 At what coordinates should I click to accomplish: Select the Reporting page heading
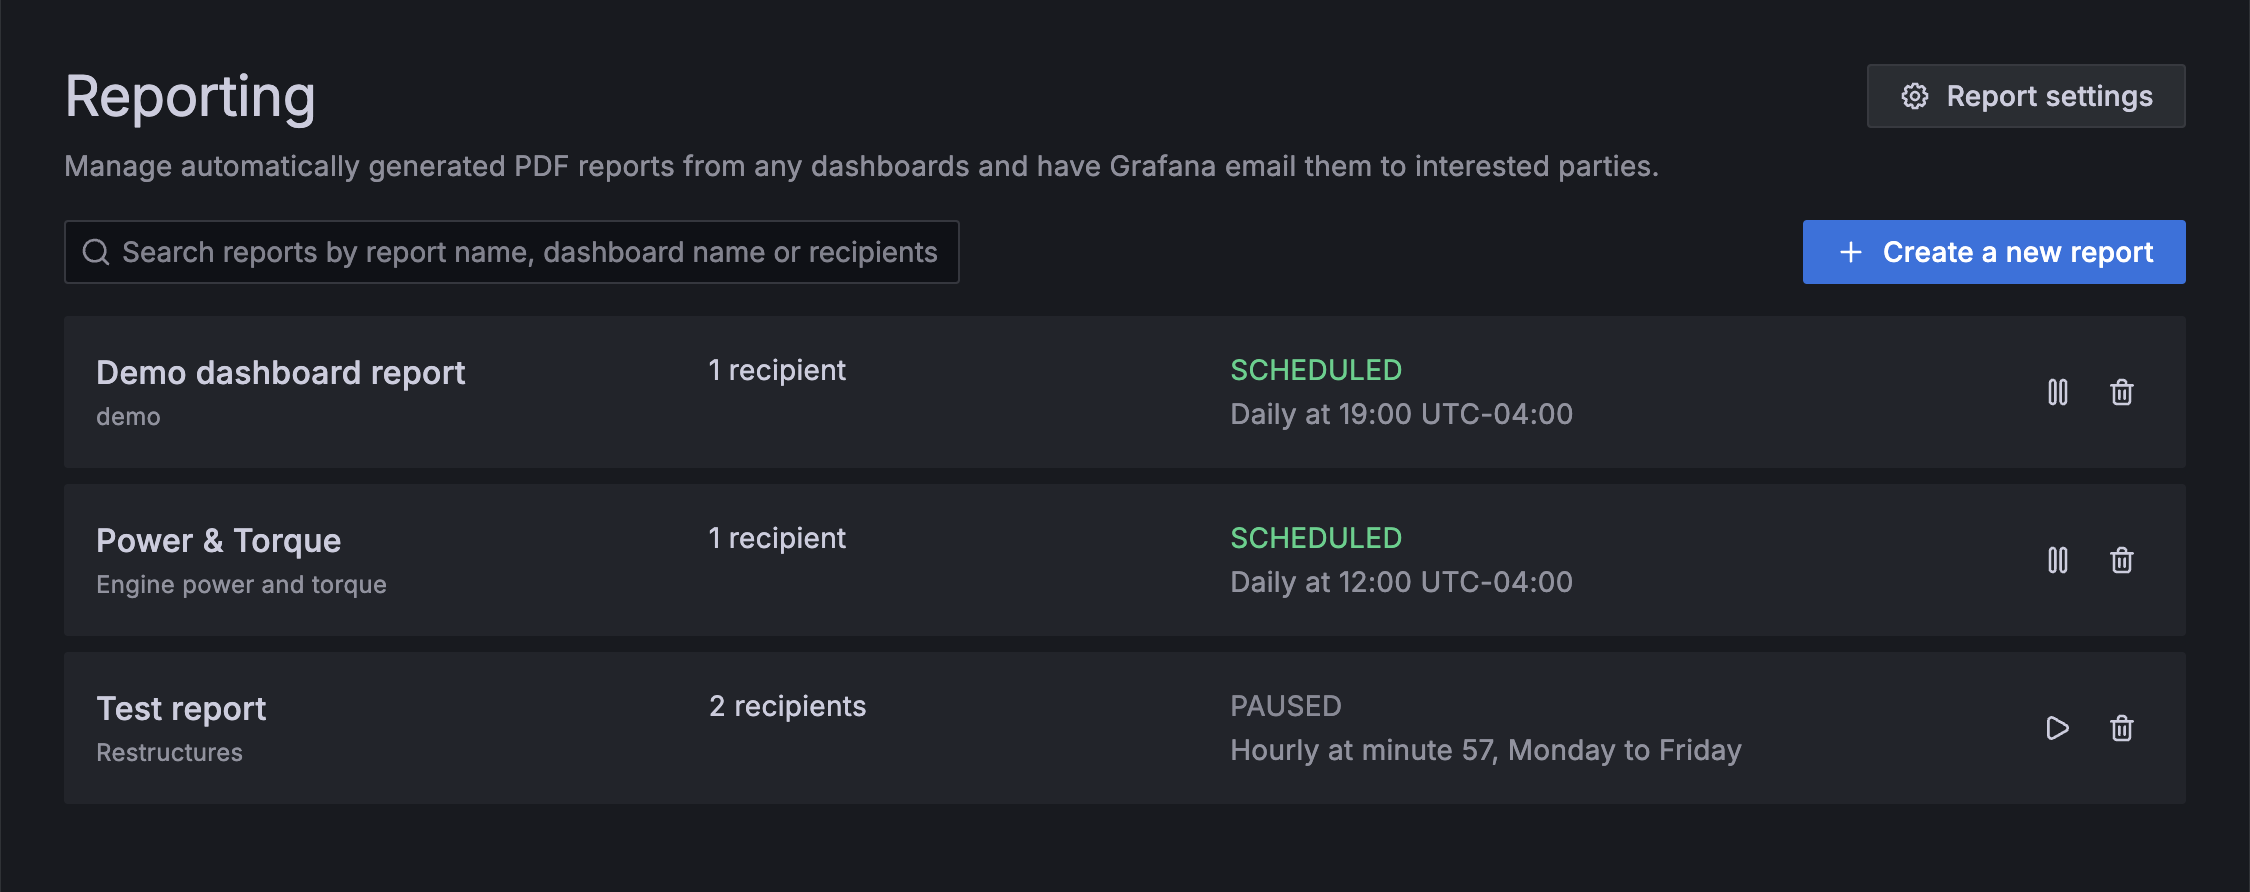[x=191, y=95]
